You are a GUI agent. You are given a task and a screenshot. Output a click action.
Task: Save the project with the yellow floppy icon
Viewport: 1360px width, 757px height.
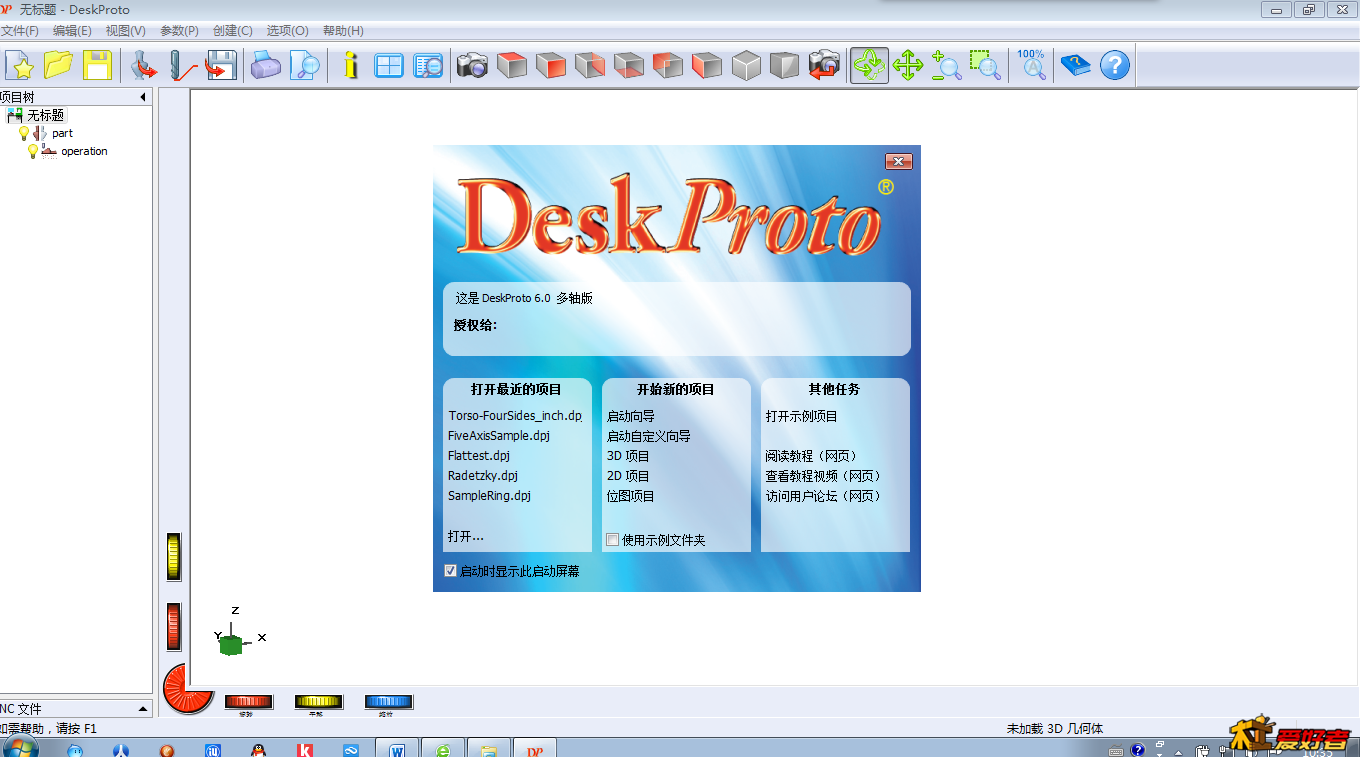pyautogui.click(x=97, y=66)
